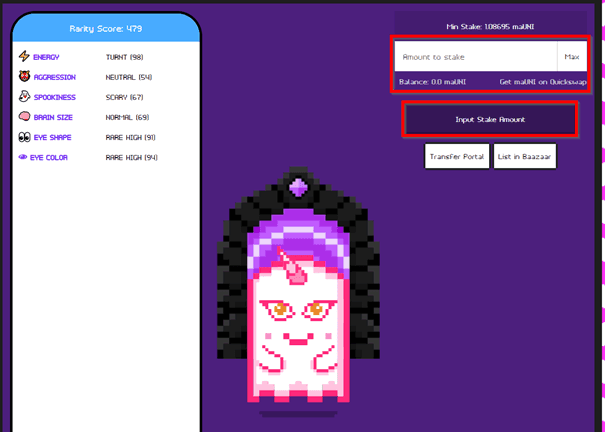
Task: Click the Rarity Score: 479 header
Action: point(105,28)
